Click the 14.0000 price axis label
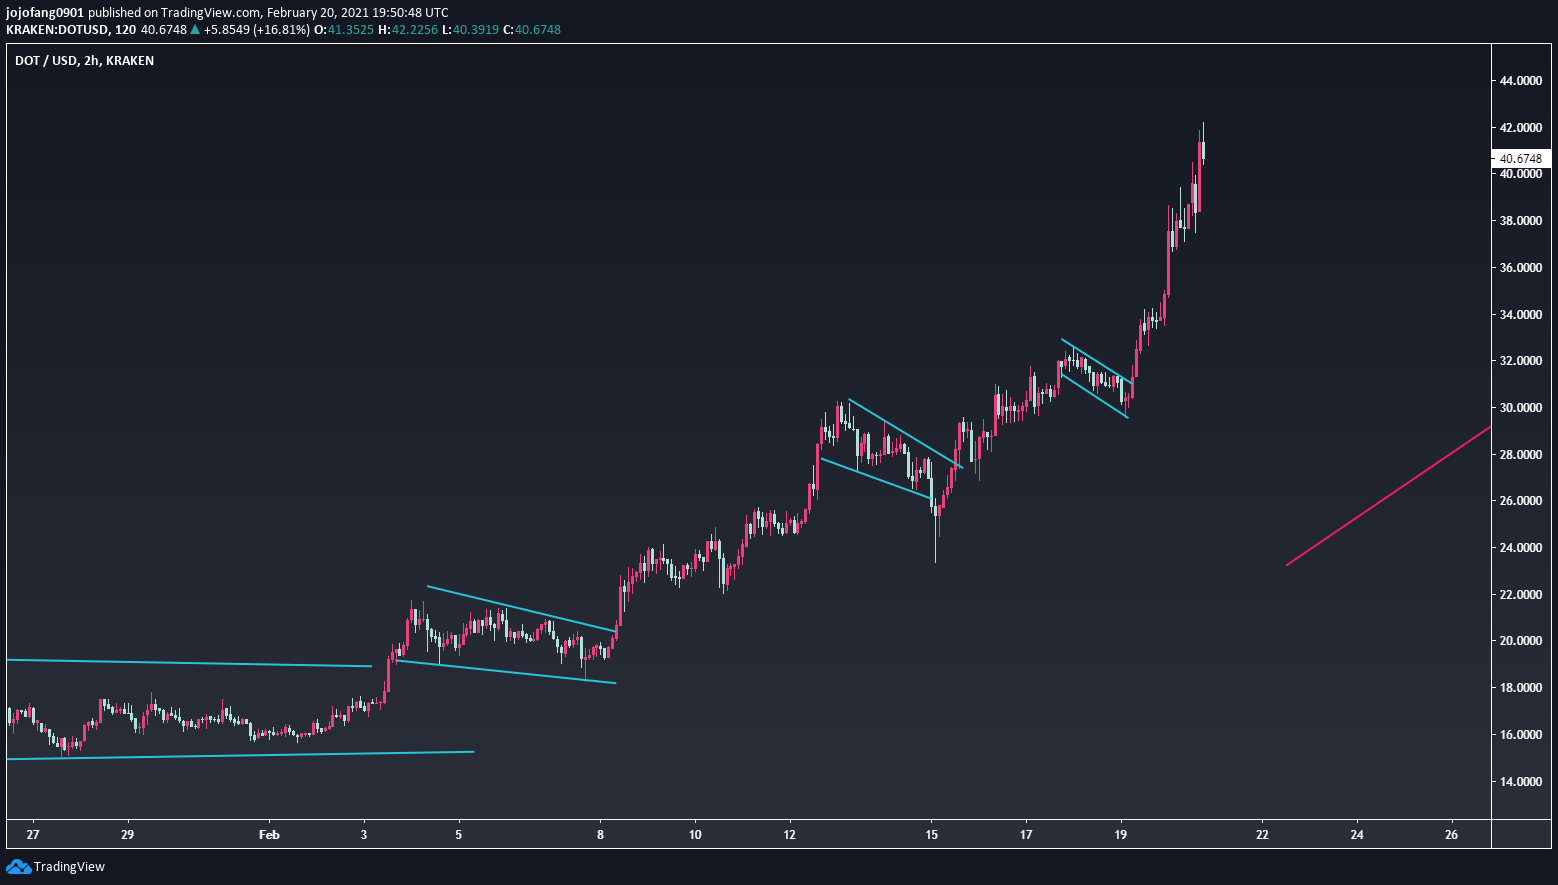 click(1521, 782)
